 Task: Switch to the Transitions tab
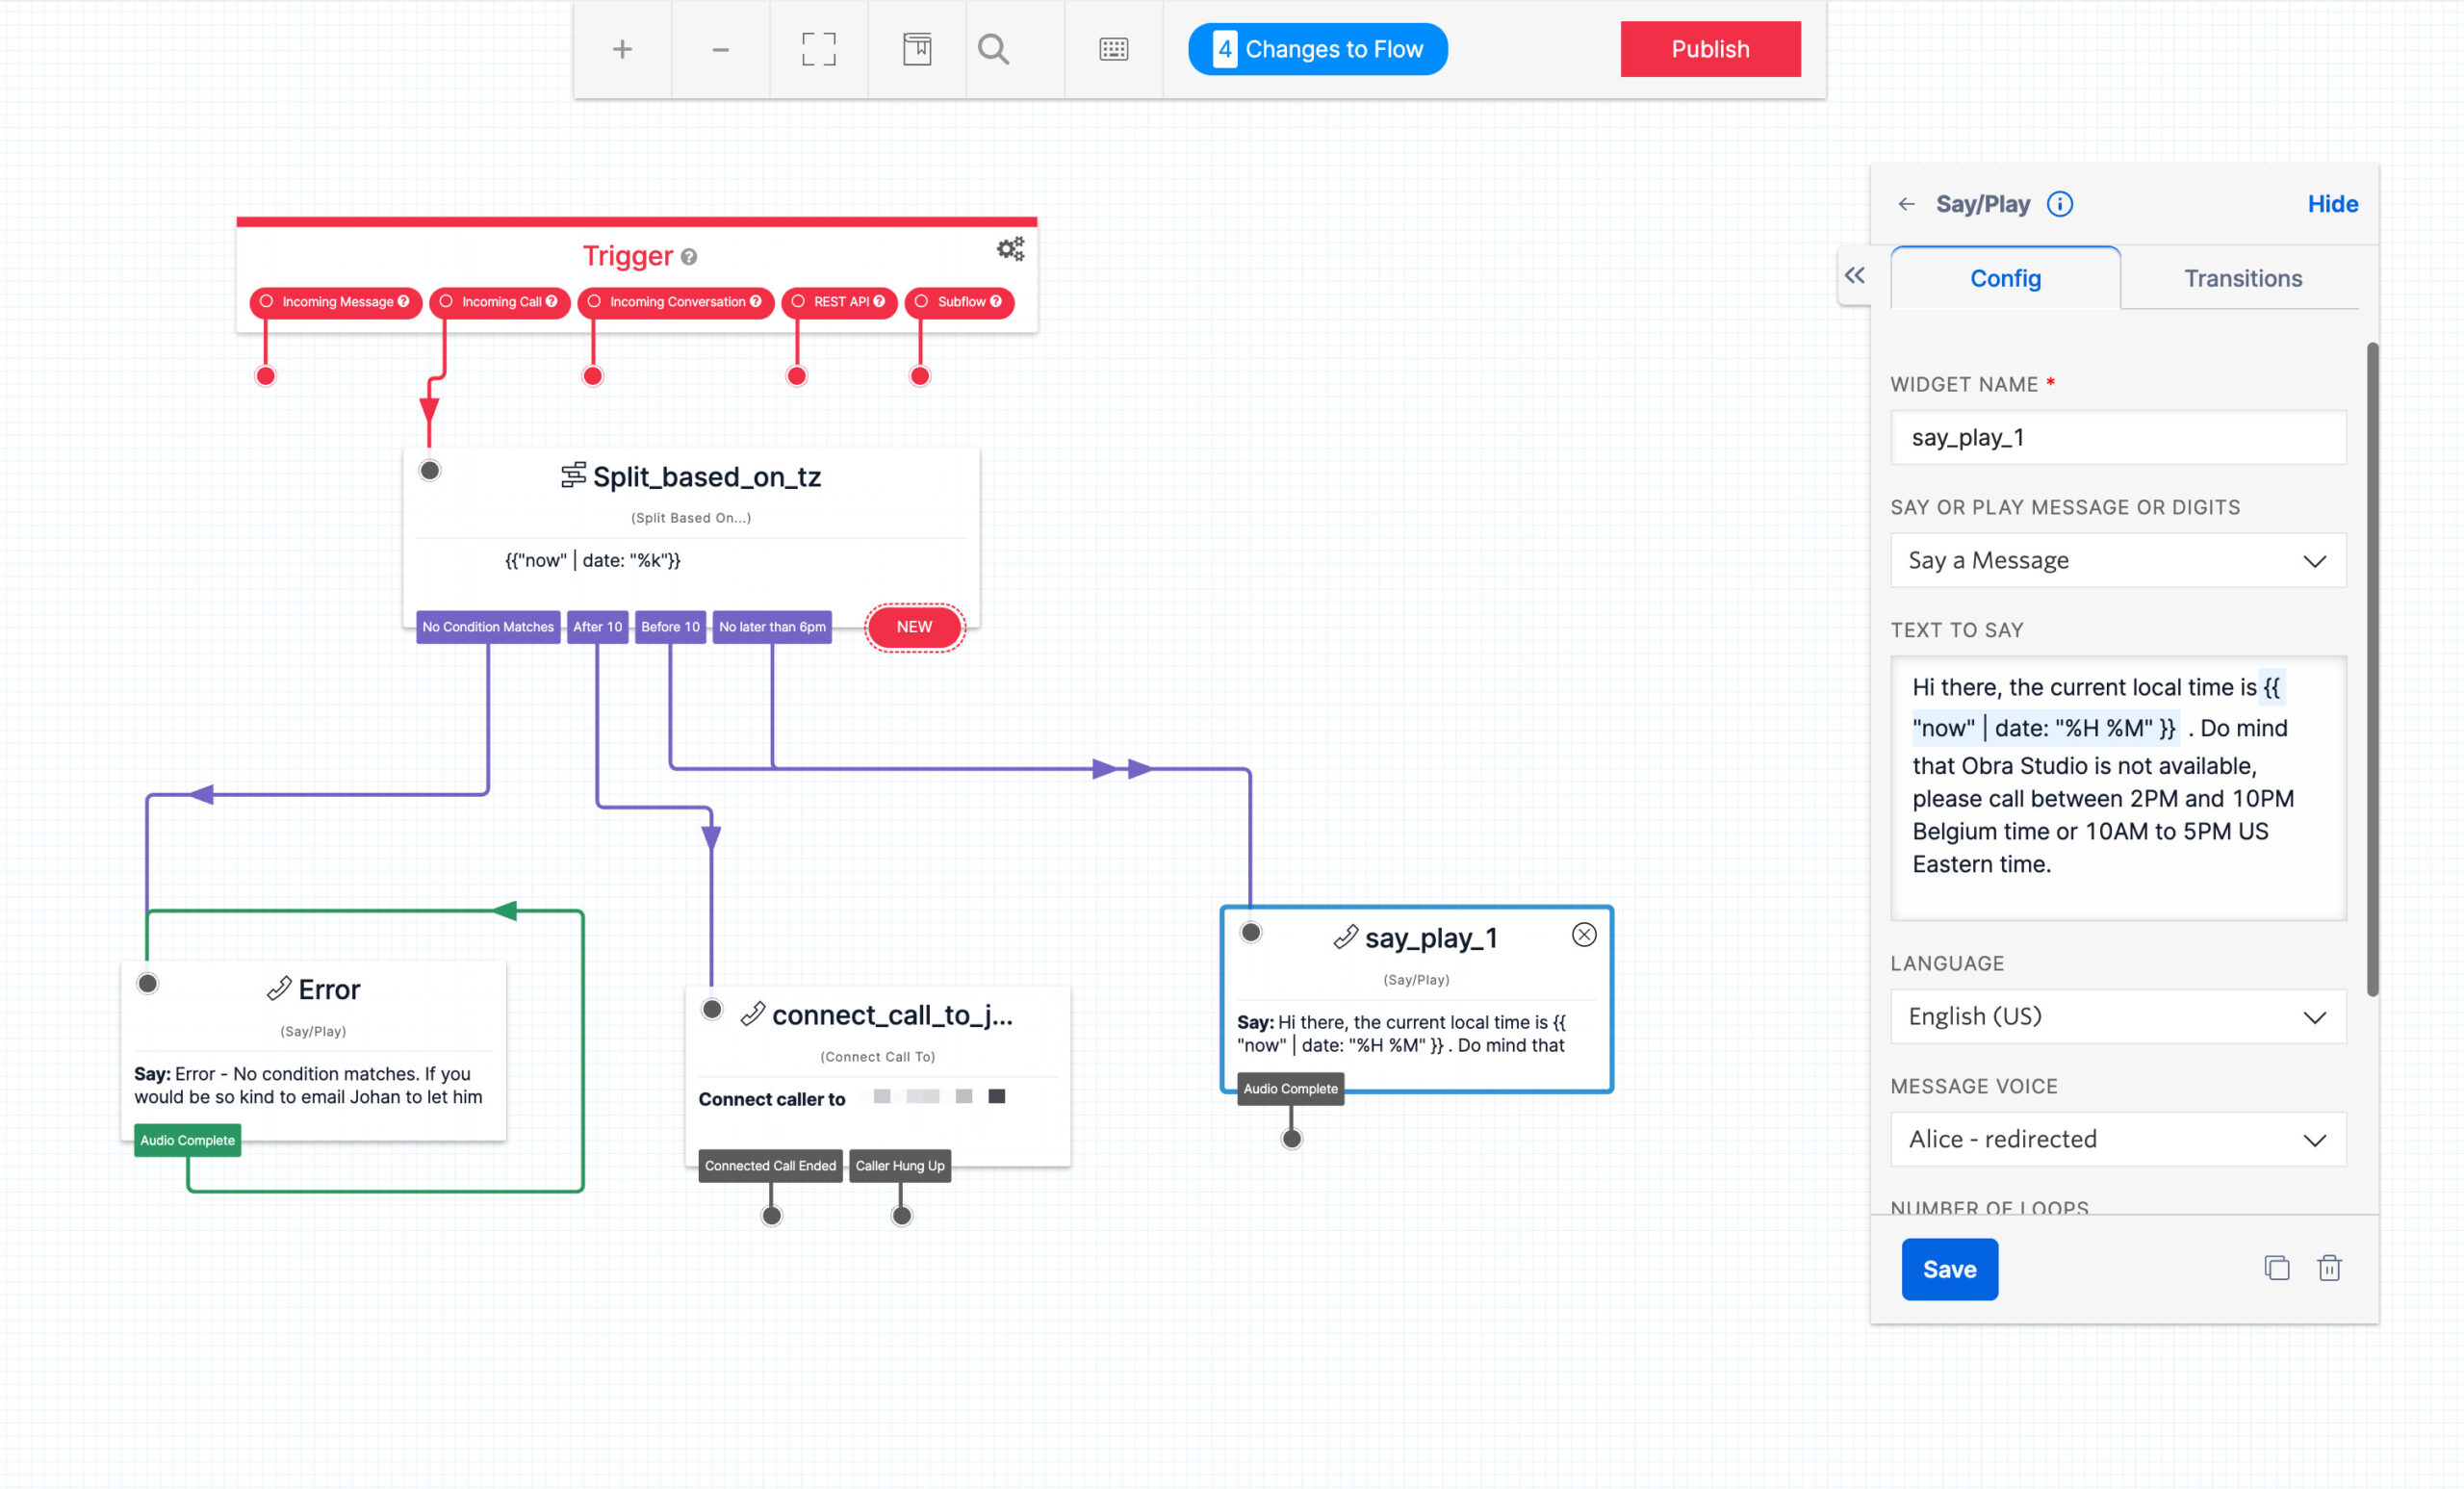(2242, 278)
